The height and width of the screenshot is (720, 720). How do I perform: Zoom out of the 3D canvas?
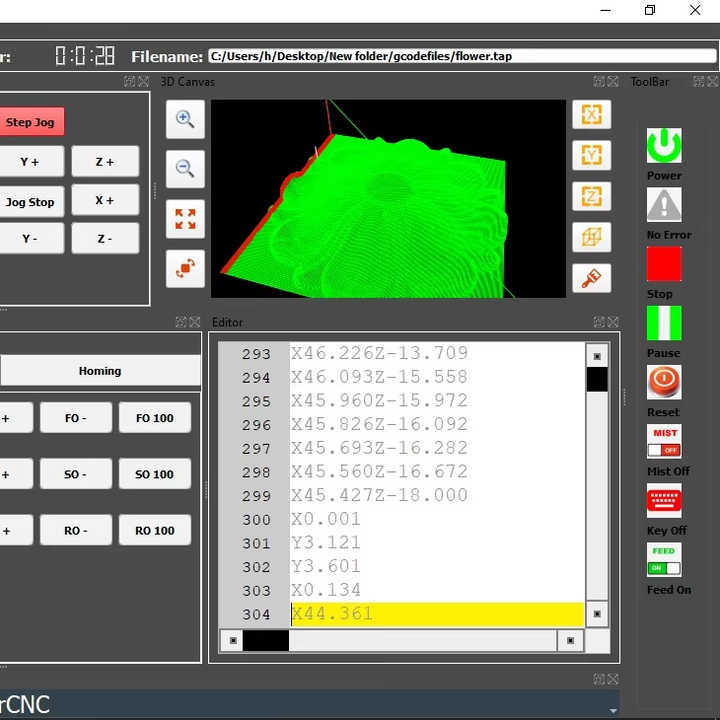[x=185, y=169]
